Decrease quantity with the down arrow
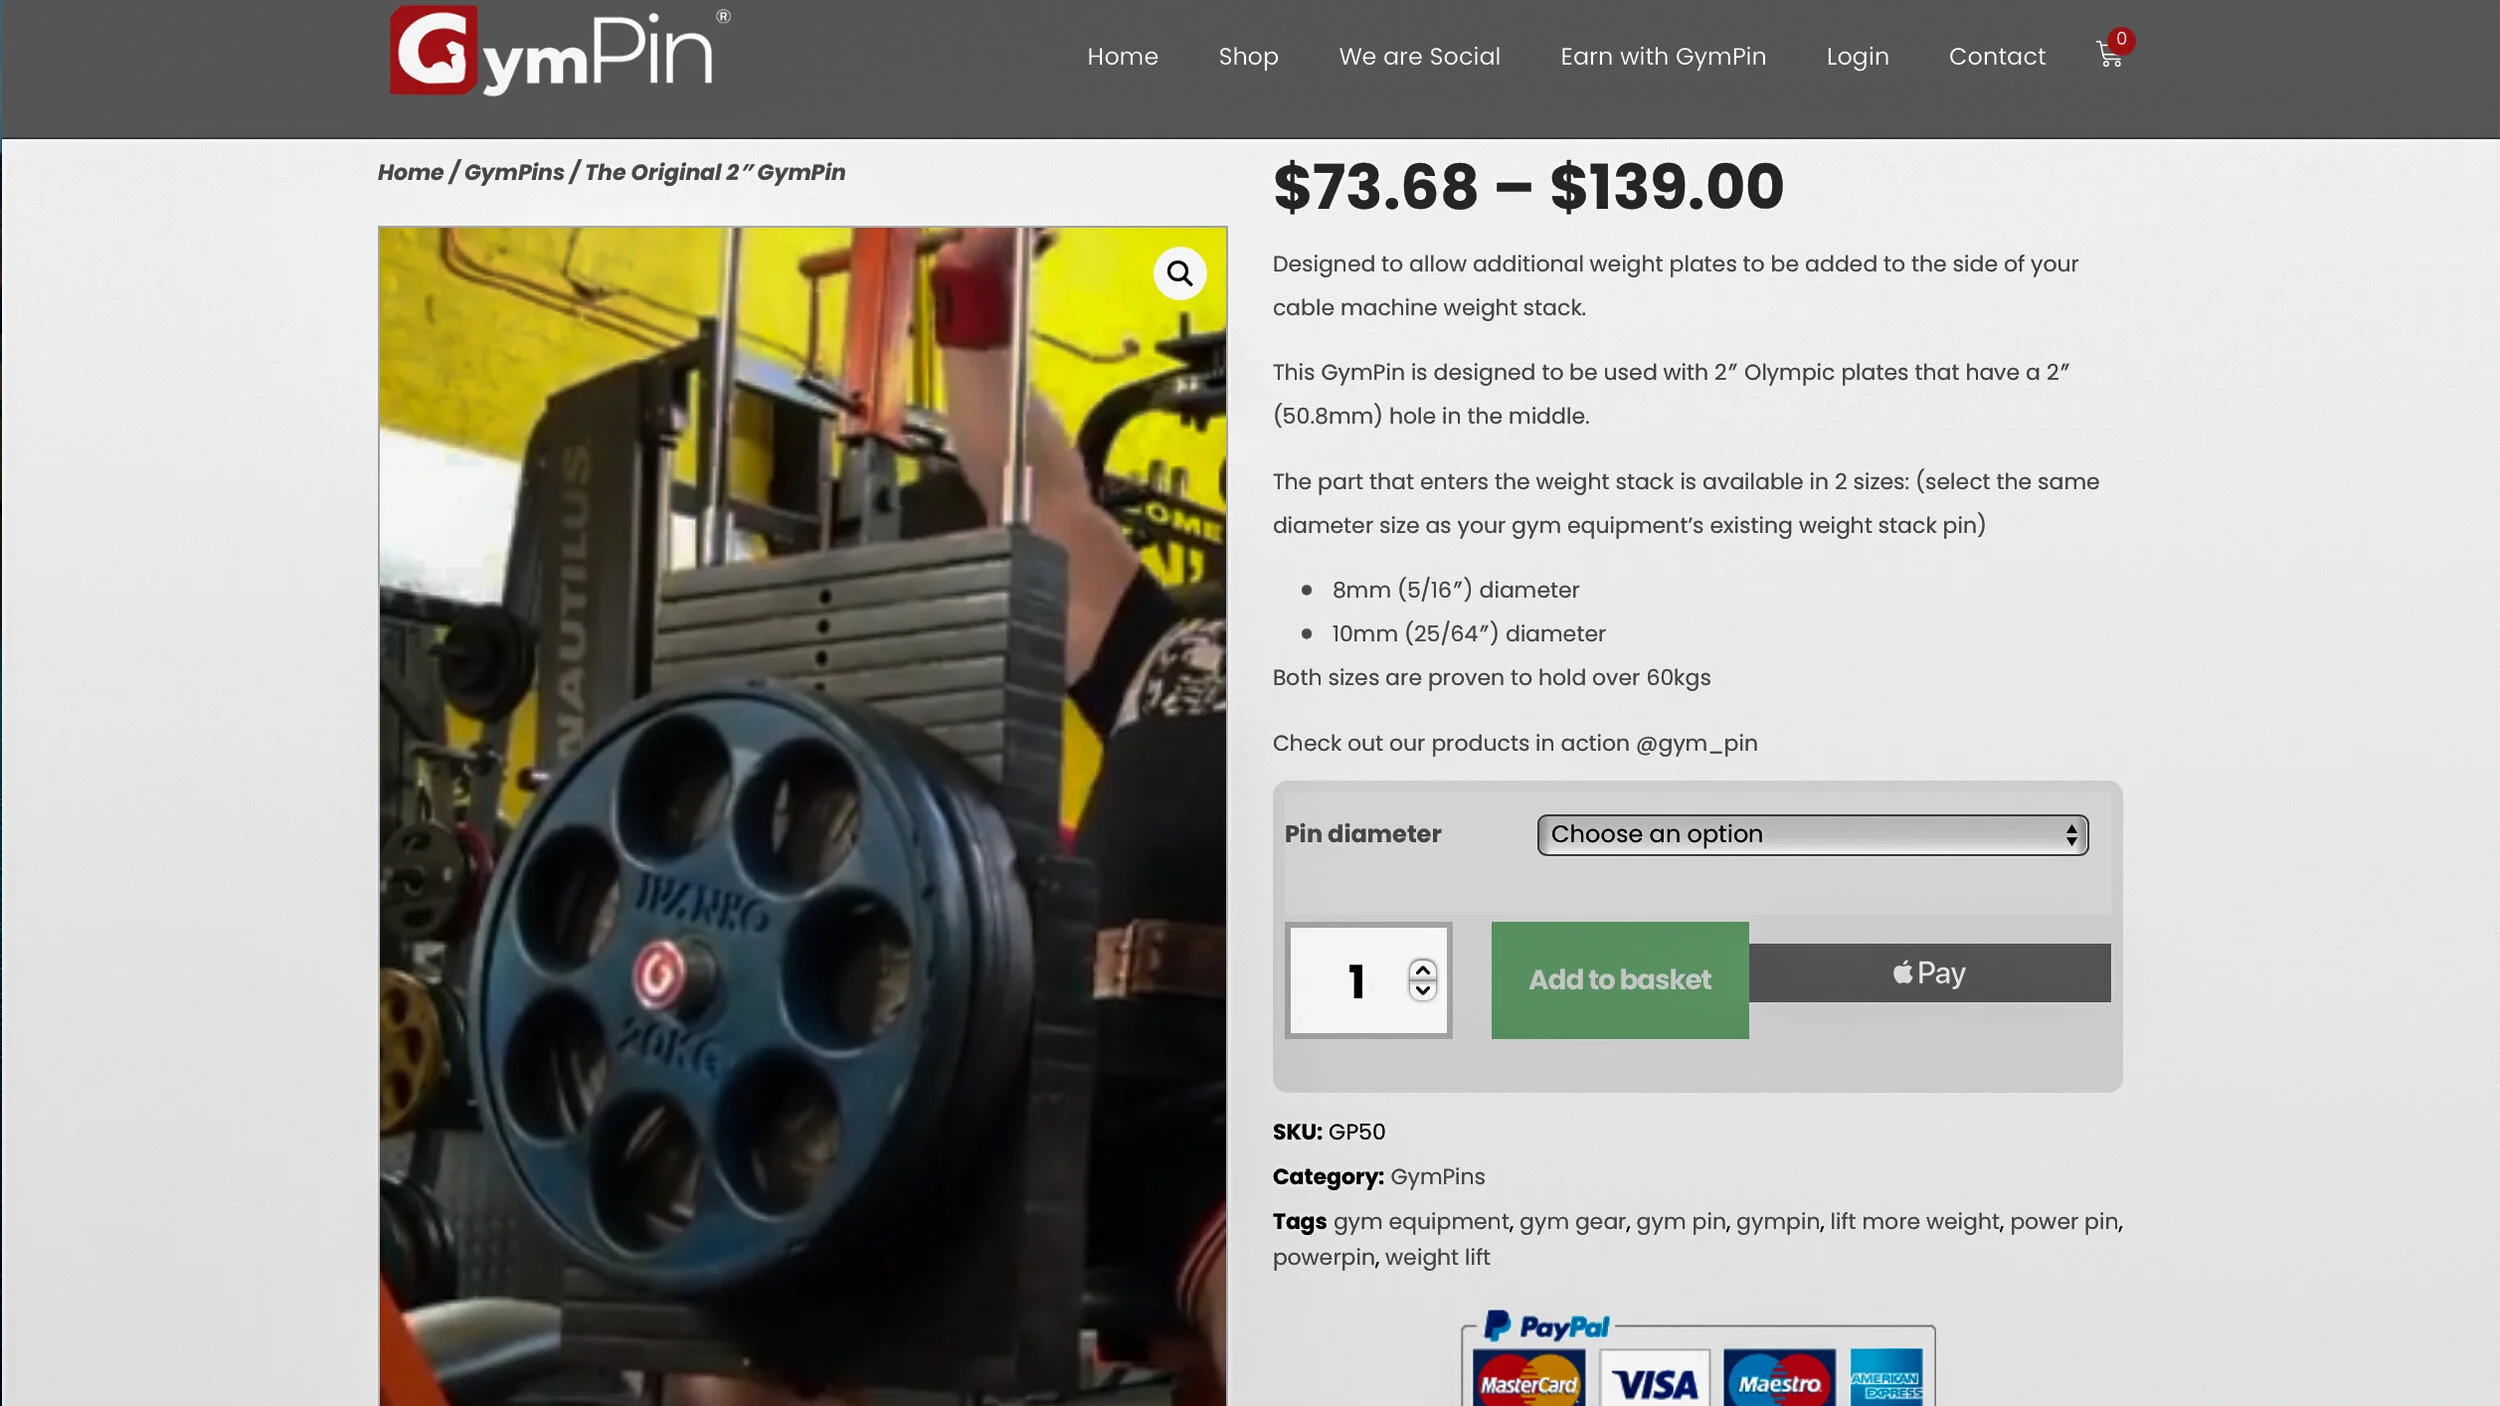Viewport: 2500px width, 1406px height. (x=1422, y=990)
